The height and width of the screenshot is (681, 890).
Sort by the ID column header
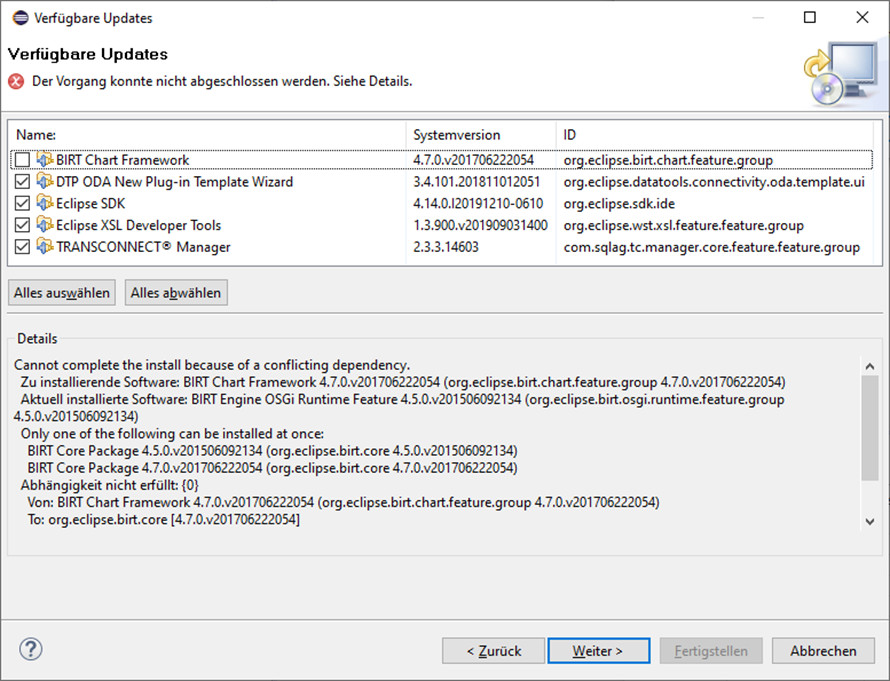pyautogui.click(x=714, y=135)
